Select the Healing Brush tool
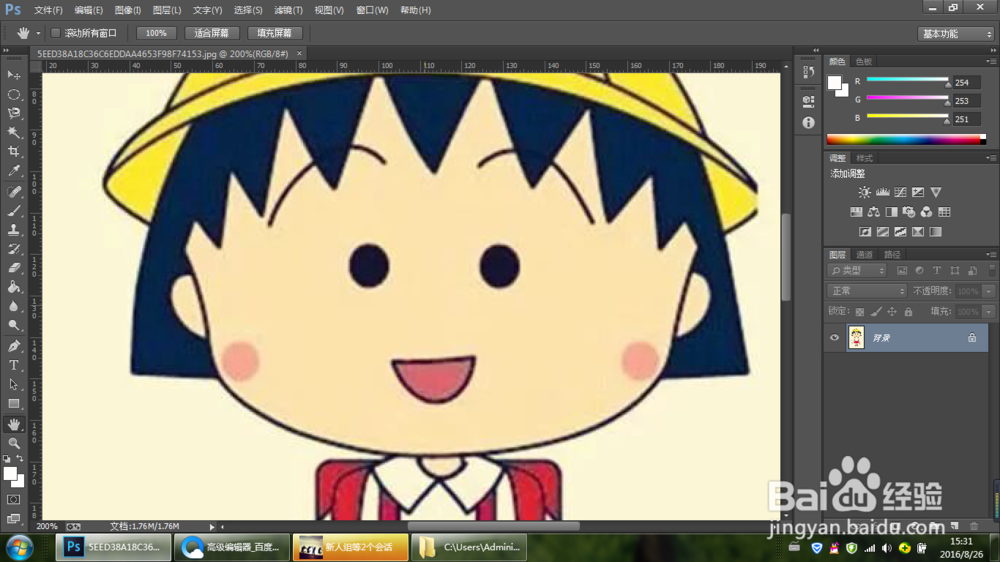This screenshot has height=562, width=1000. click(13, 191)
